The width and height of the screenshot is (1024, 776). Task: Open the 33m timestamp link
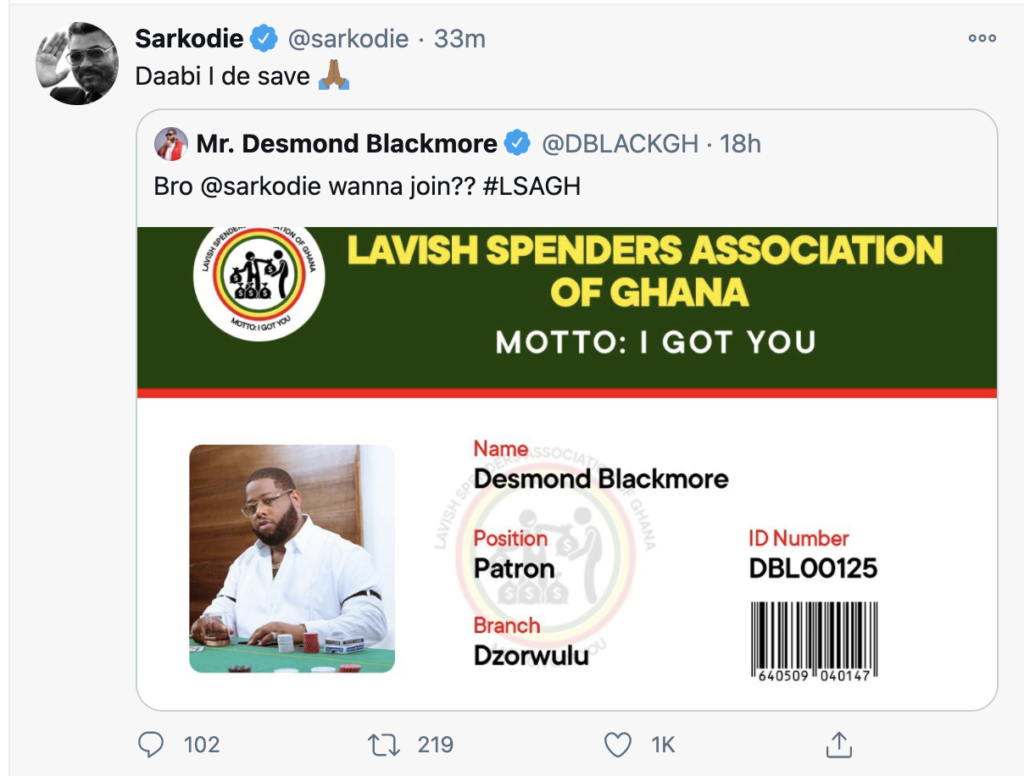coord(460,39)
